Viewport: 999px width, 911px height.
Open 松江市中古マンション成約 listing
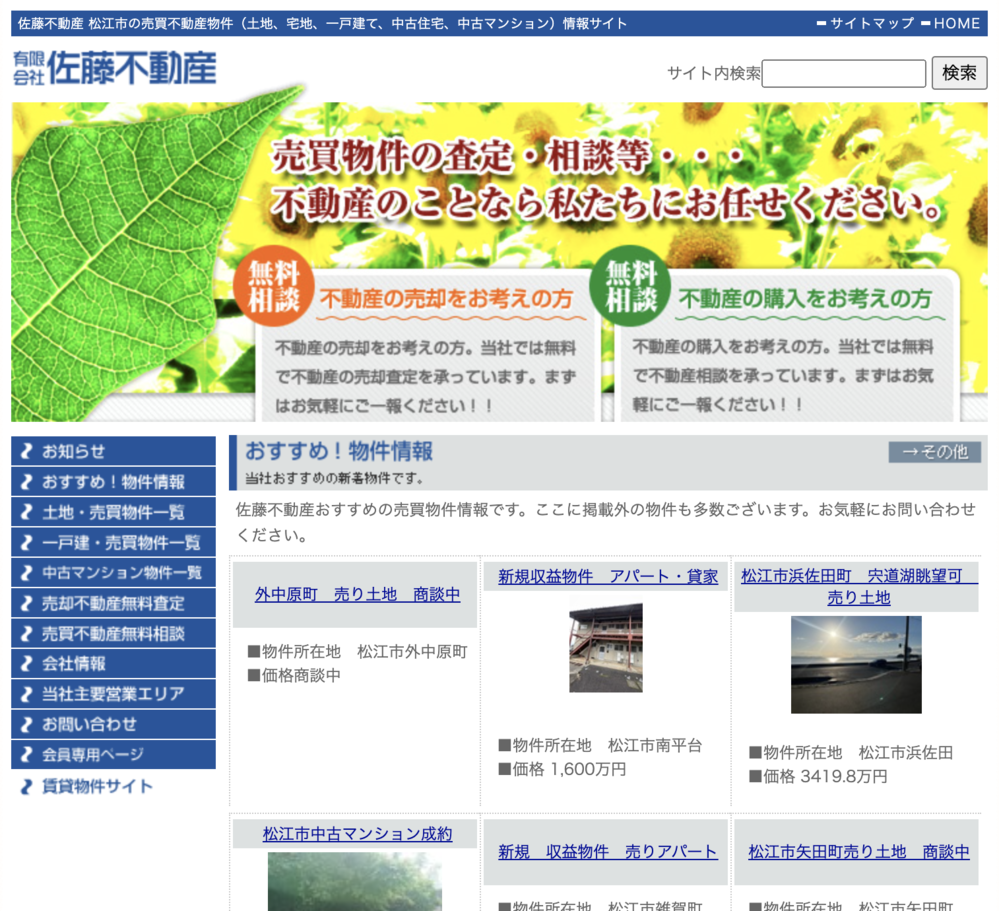[x=357, y=834]
